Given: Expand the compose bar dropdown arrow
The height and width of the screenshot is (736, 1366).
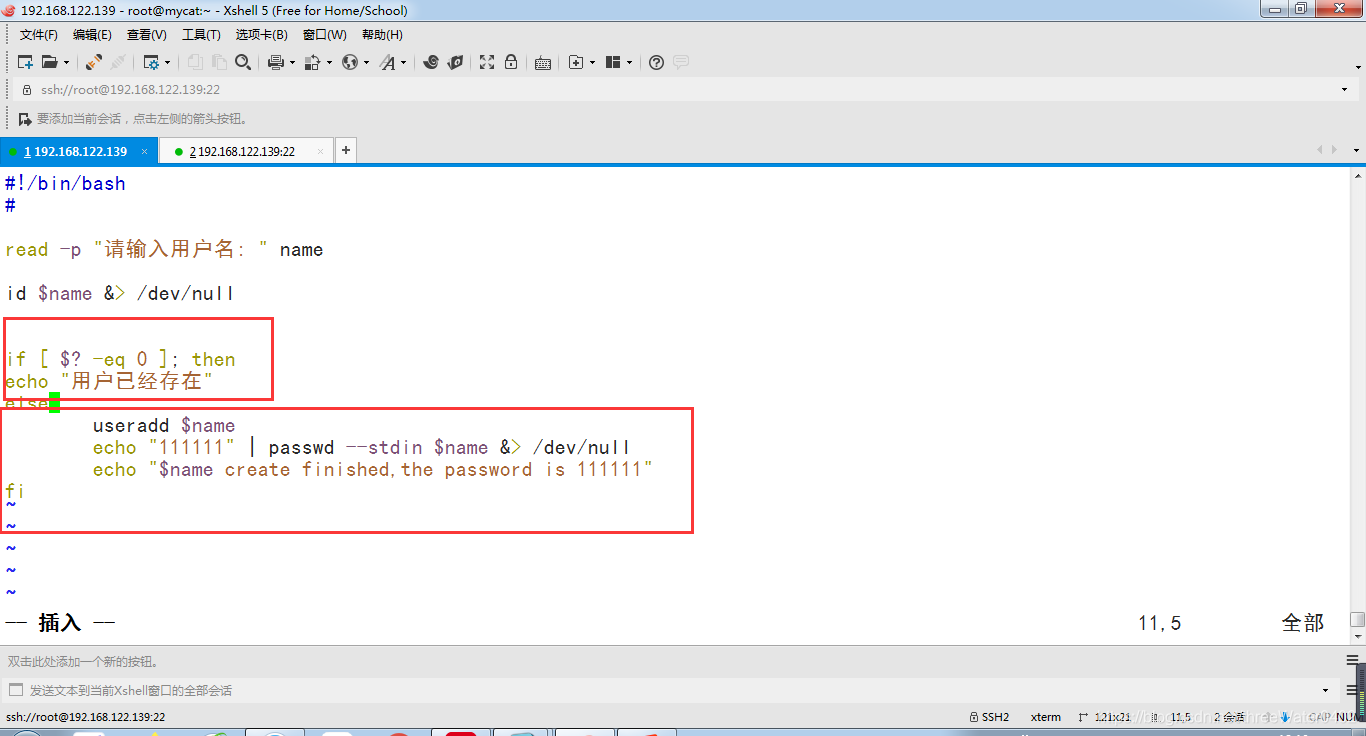Looking at the screenshot, I should pos(1326,690).
